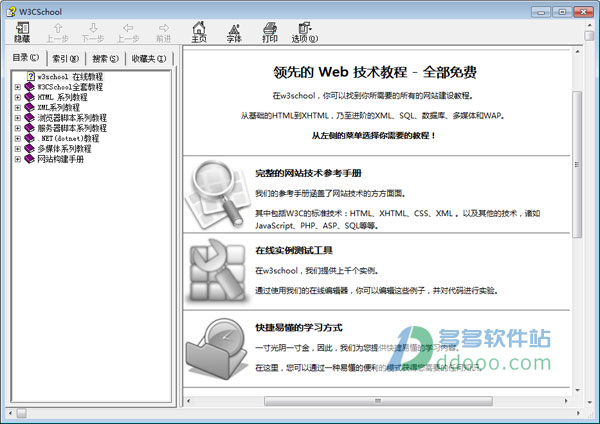This screenshot has width=600, height=424.
Task: Expand the W3CSchool全套教程 tree node
Action: coord(18,87)
